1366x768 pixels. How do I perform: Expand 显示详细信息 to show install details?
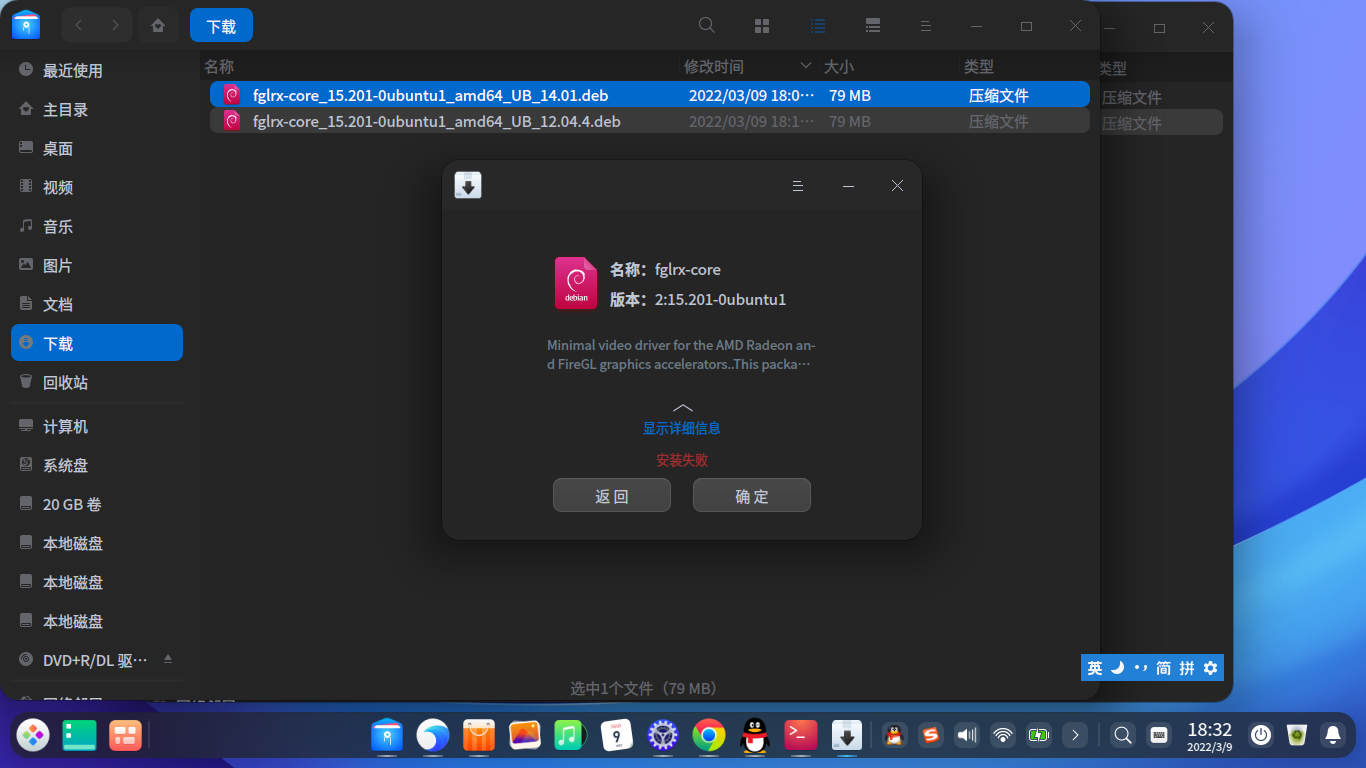[x=681, y=427]
